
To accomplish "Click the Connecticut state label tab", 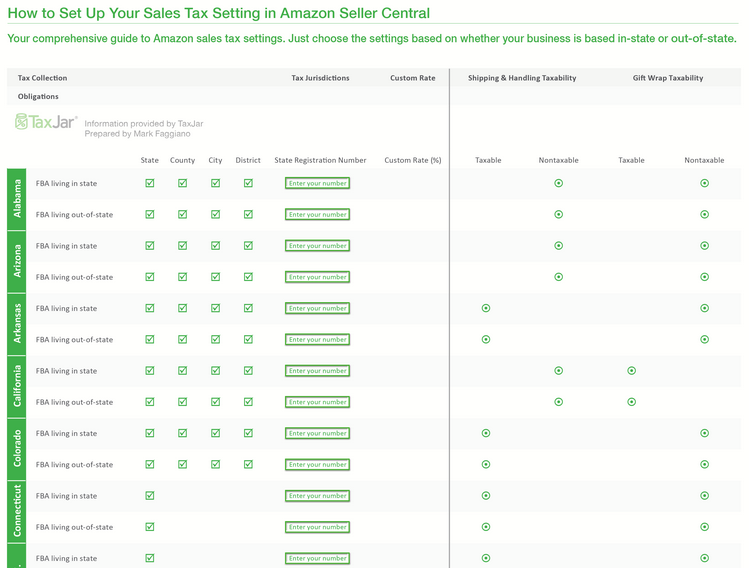I will 17,511.
